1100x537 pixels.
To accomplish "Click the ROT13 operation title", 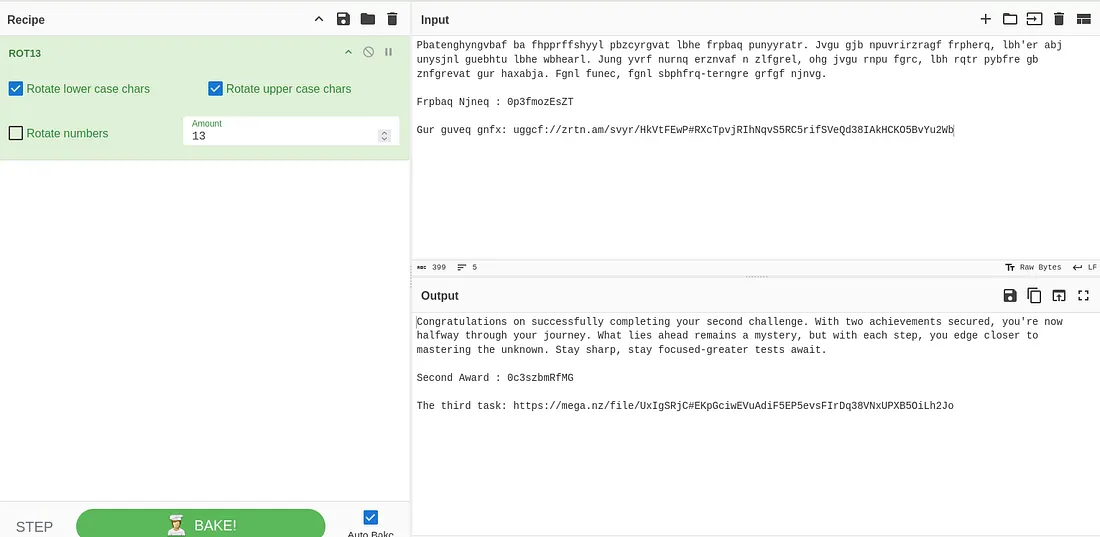I will pyautogui.click(x=25, y=53).
